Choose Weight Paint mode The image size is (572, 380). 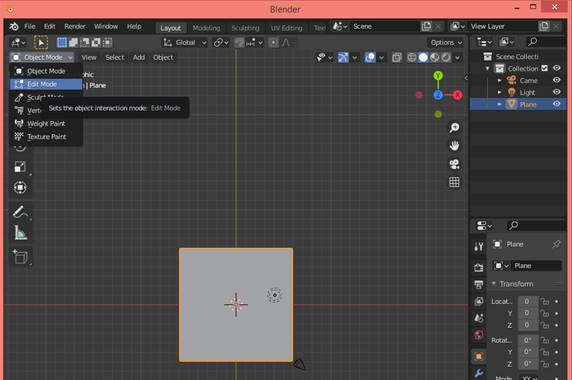(x=46, y=124)
